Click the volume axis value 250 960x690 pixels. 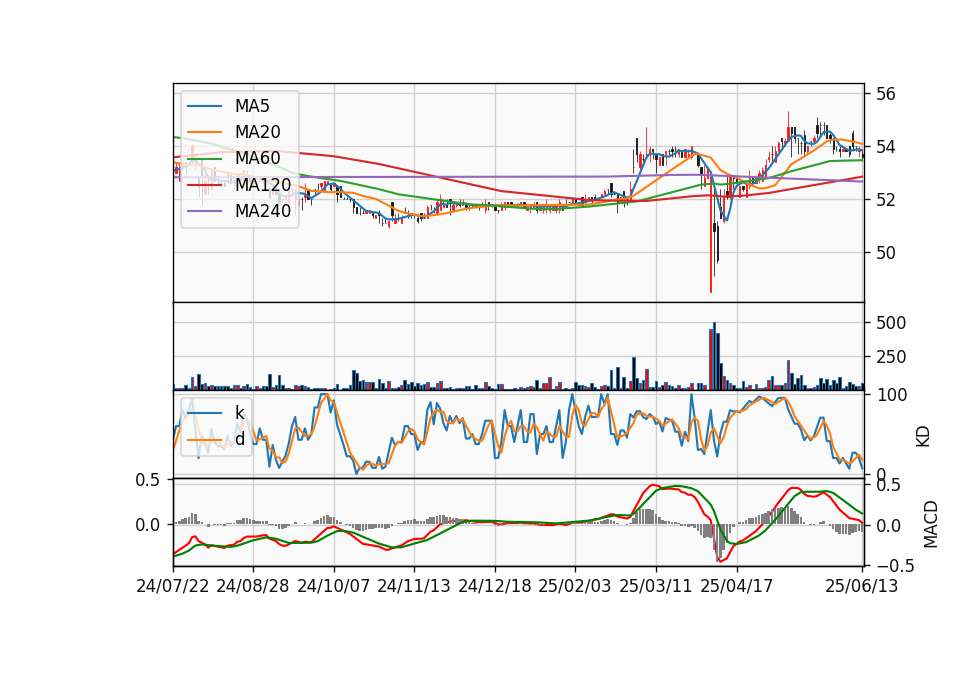pos(891,356)
